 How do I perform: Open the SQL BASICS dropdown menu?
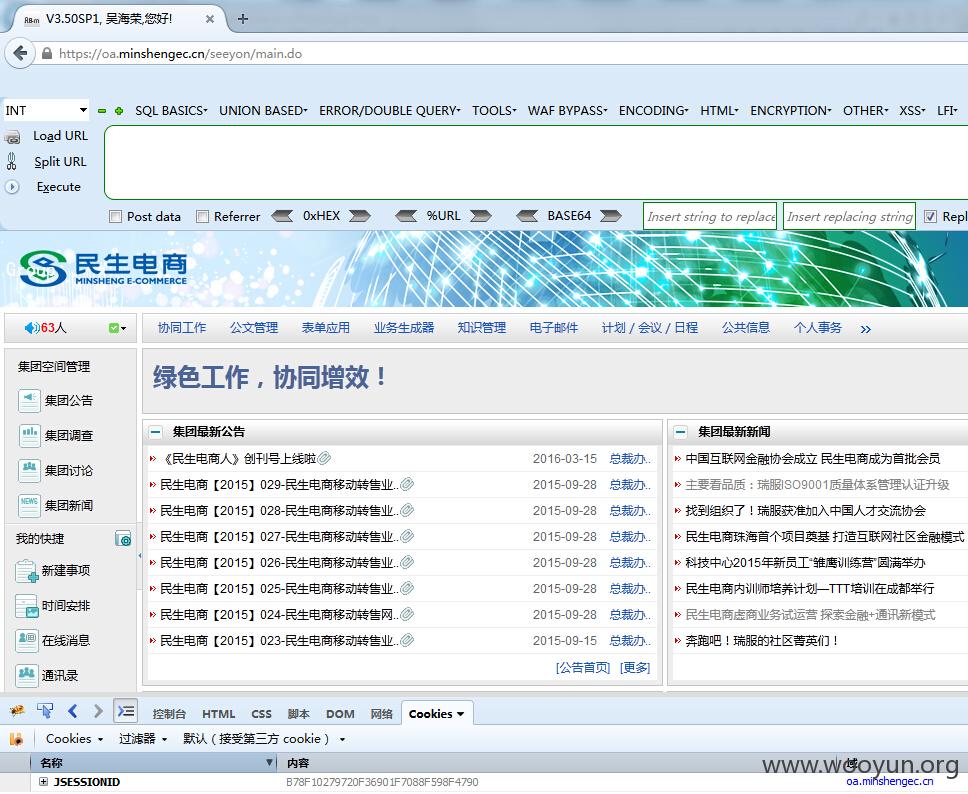click(171, 111)
